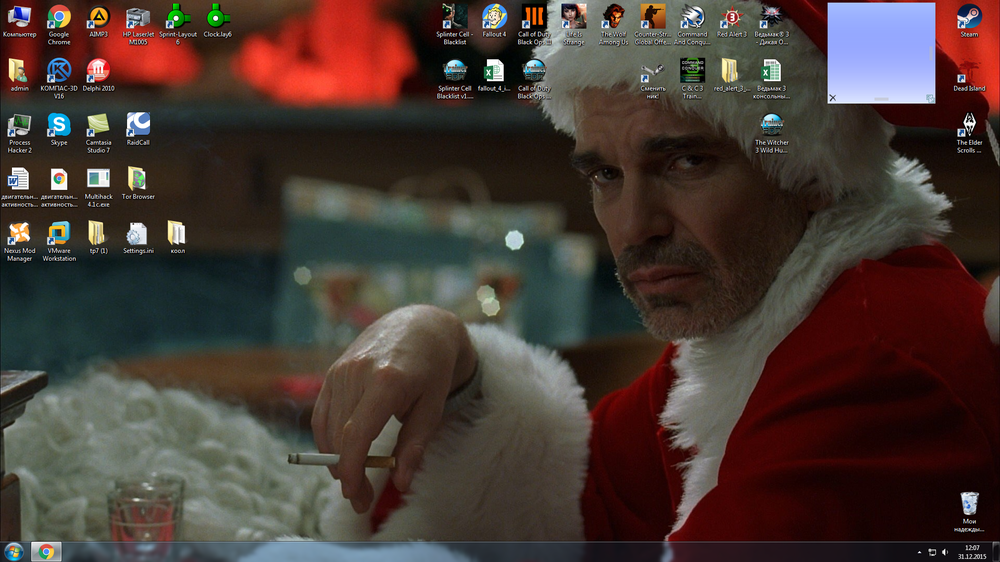Click the taskbar clock showing 12:07
This screenshot has width=1000, height=562.
972,552
